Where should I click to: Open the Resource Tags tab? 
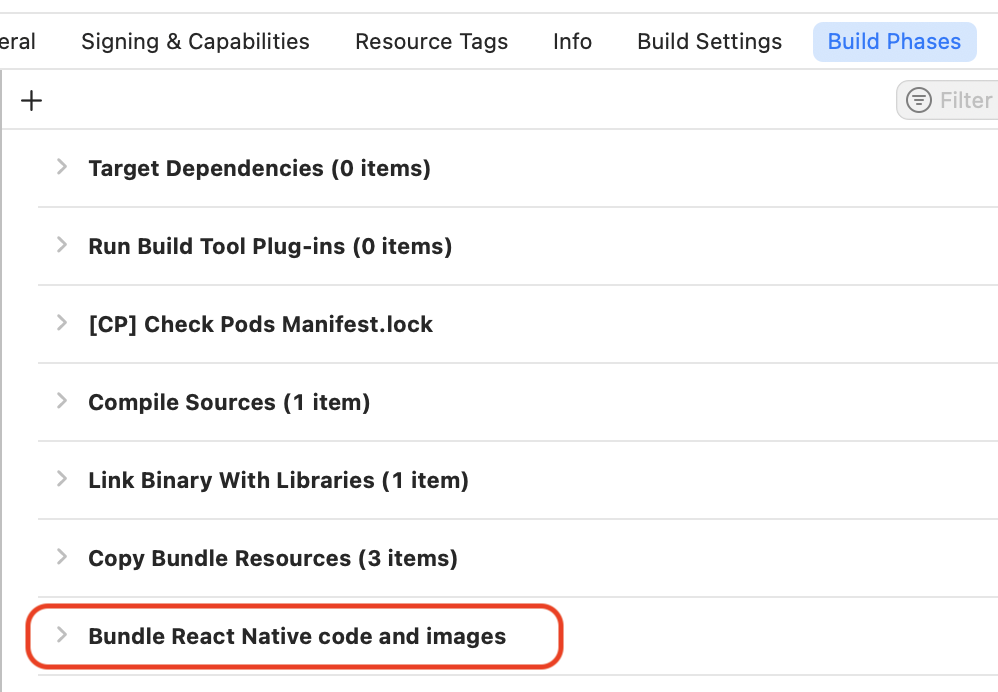point(431,41)
